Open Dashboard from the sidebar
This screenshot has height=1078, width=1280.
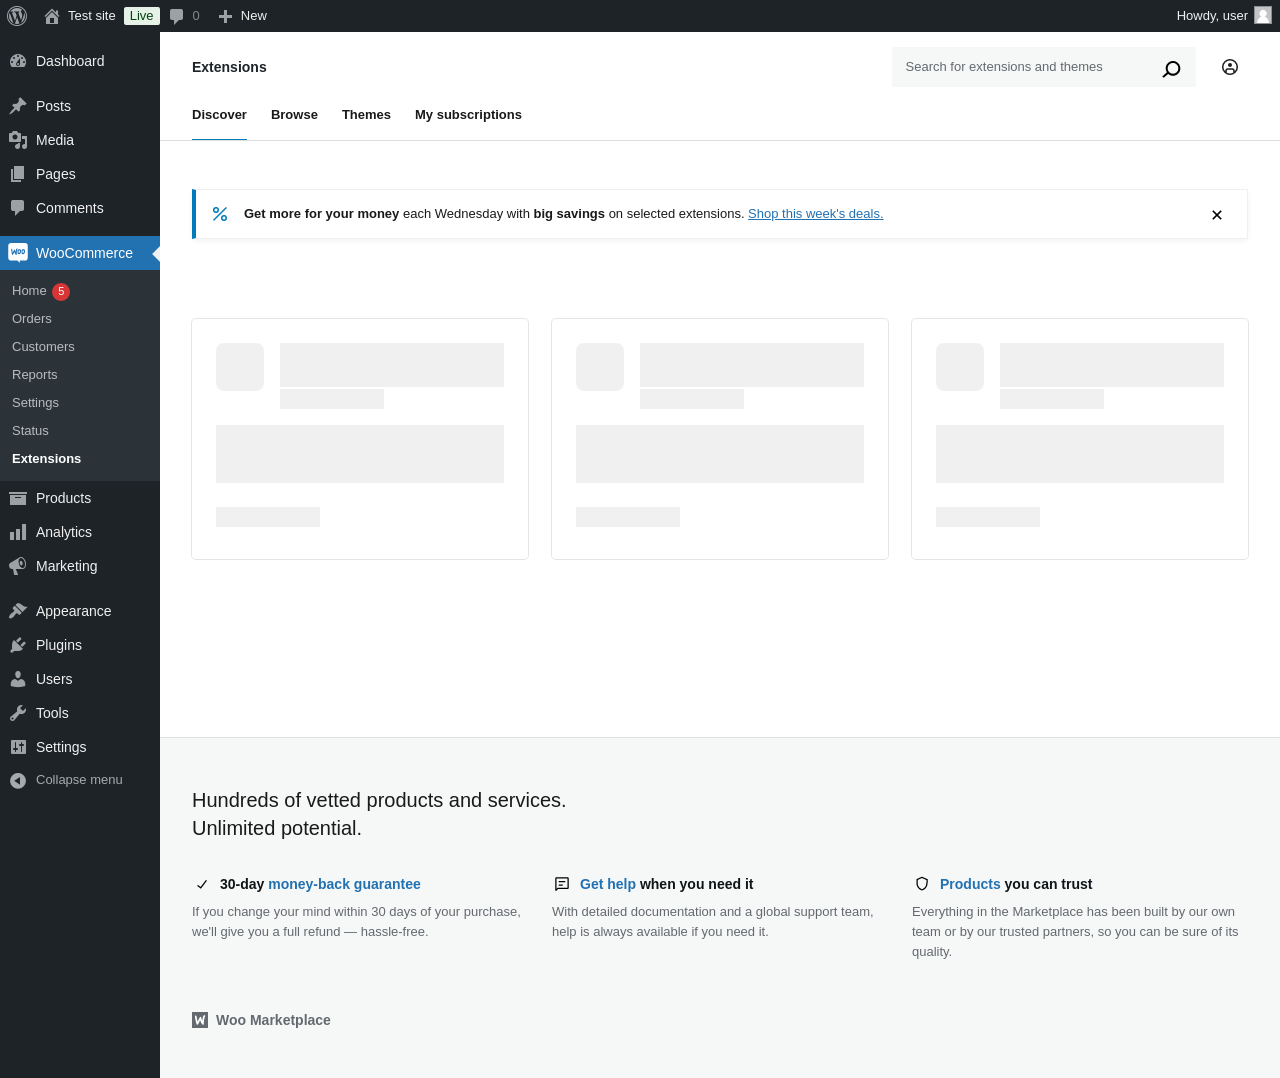70,61
